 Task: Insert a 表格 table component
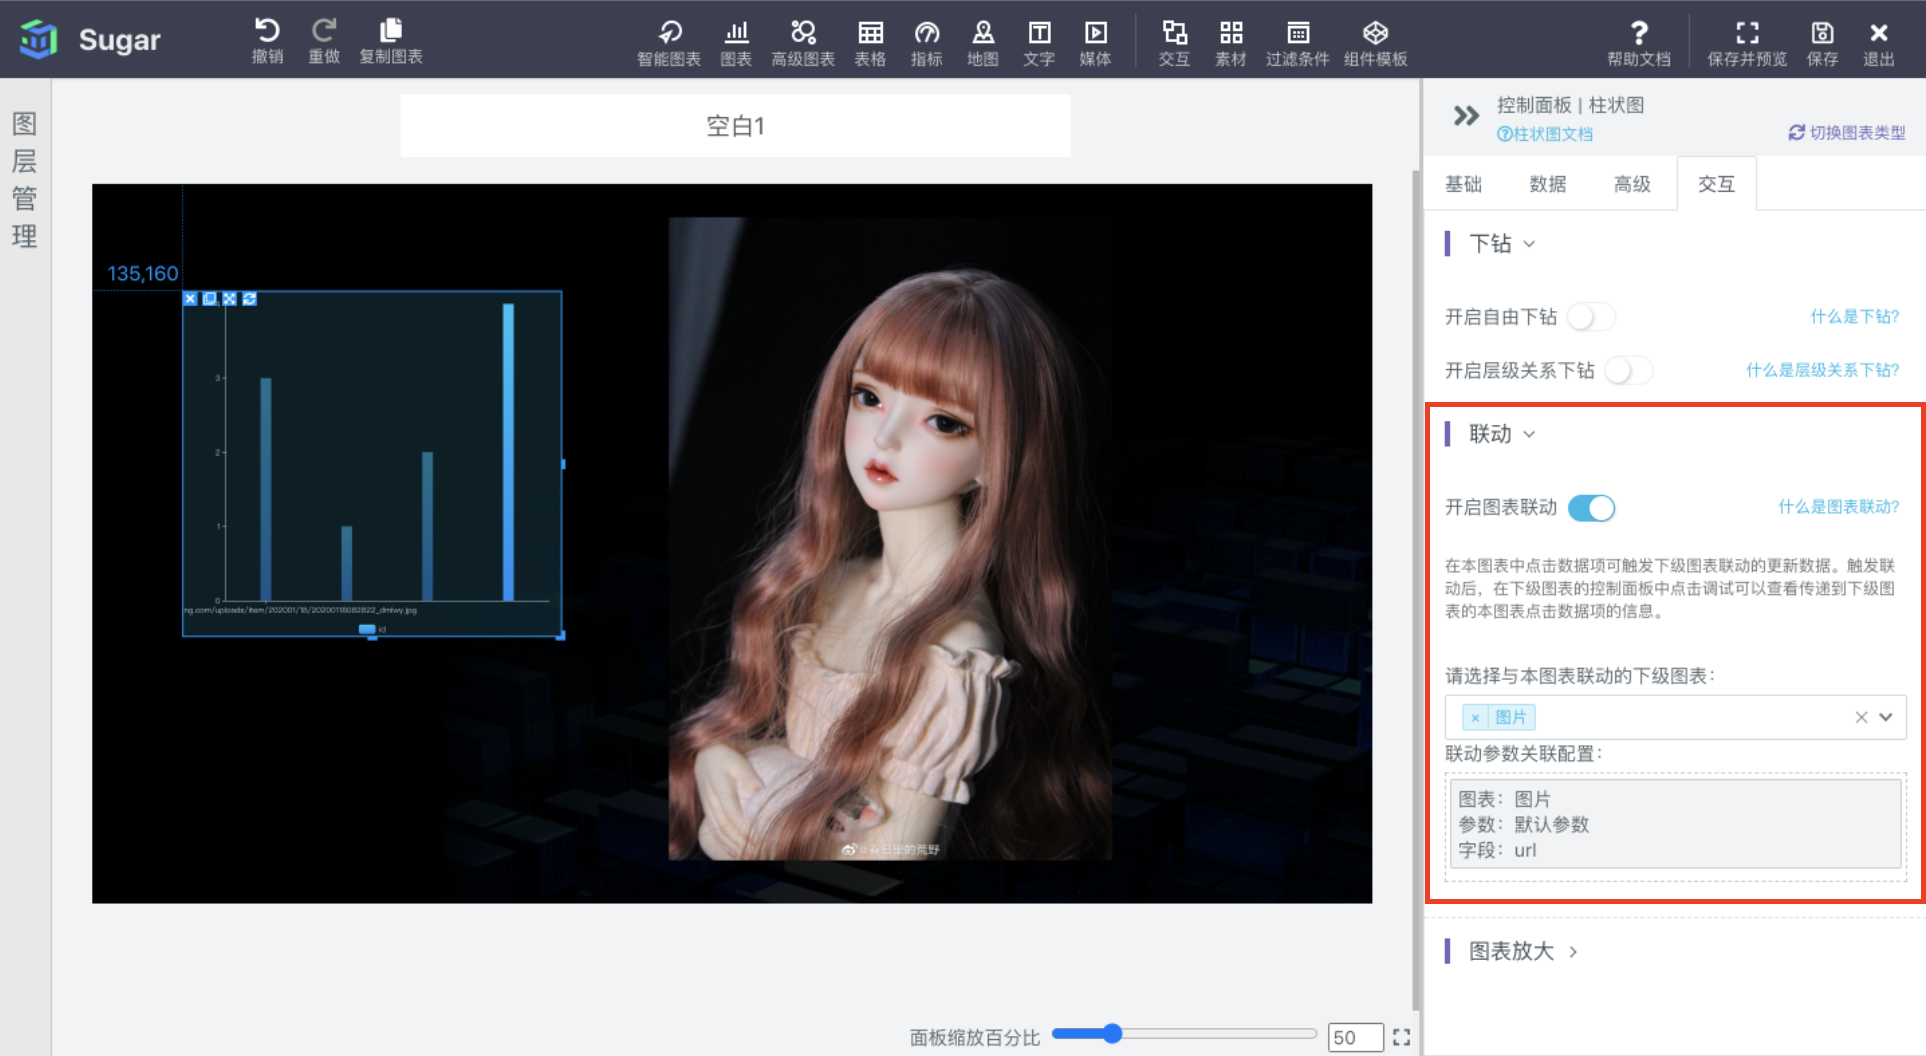point(870,44)
